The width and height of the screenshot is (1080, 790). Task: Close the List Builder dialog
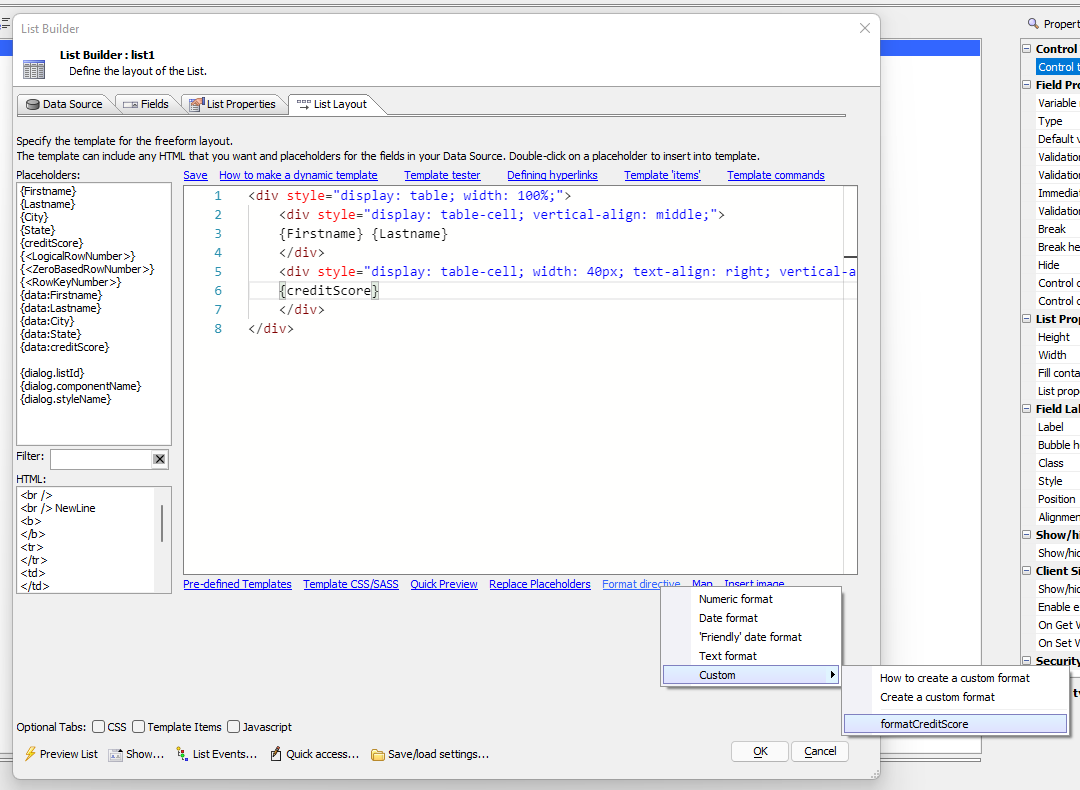(x=864, y=28)
